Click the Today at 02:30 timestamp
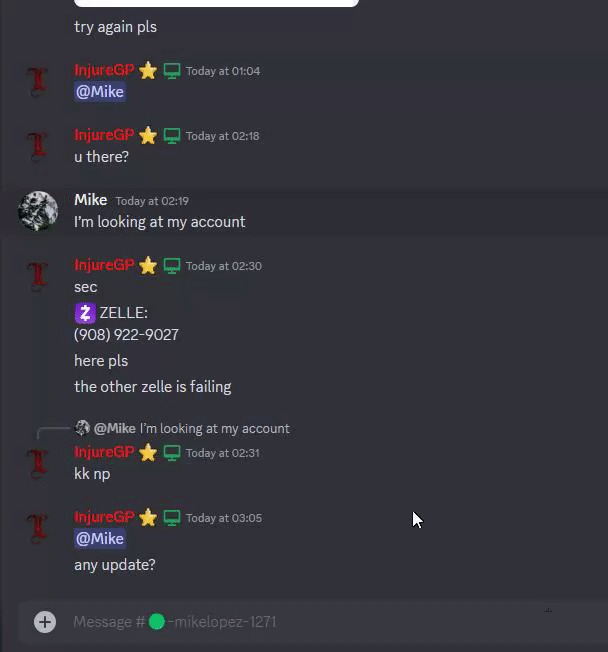This screenshot has width=608, height=652. (x=224, y=266)
